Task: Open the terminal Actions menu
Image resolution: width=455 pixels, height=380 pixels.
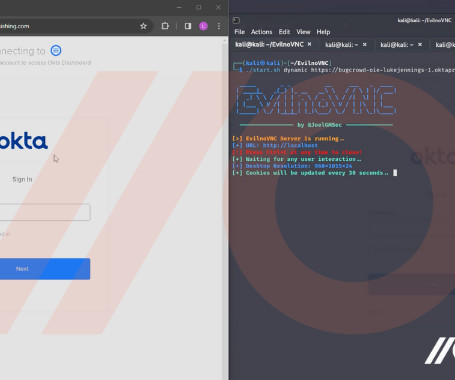Action: 261,32
